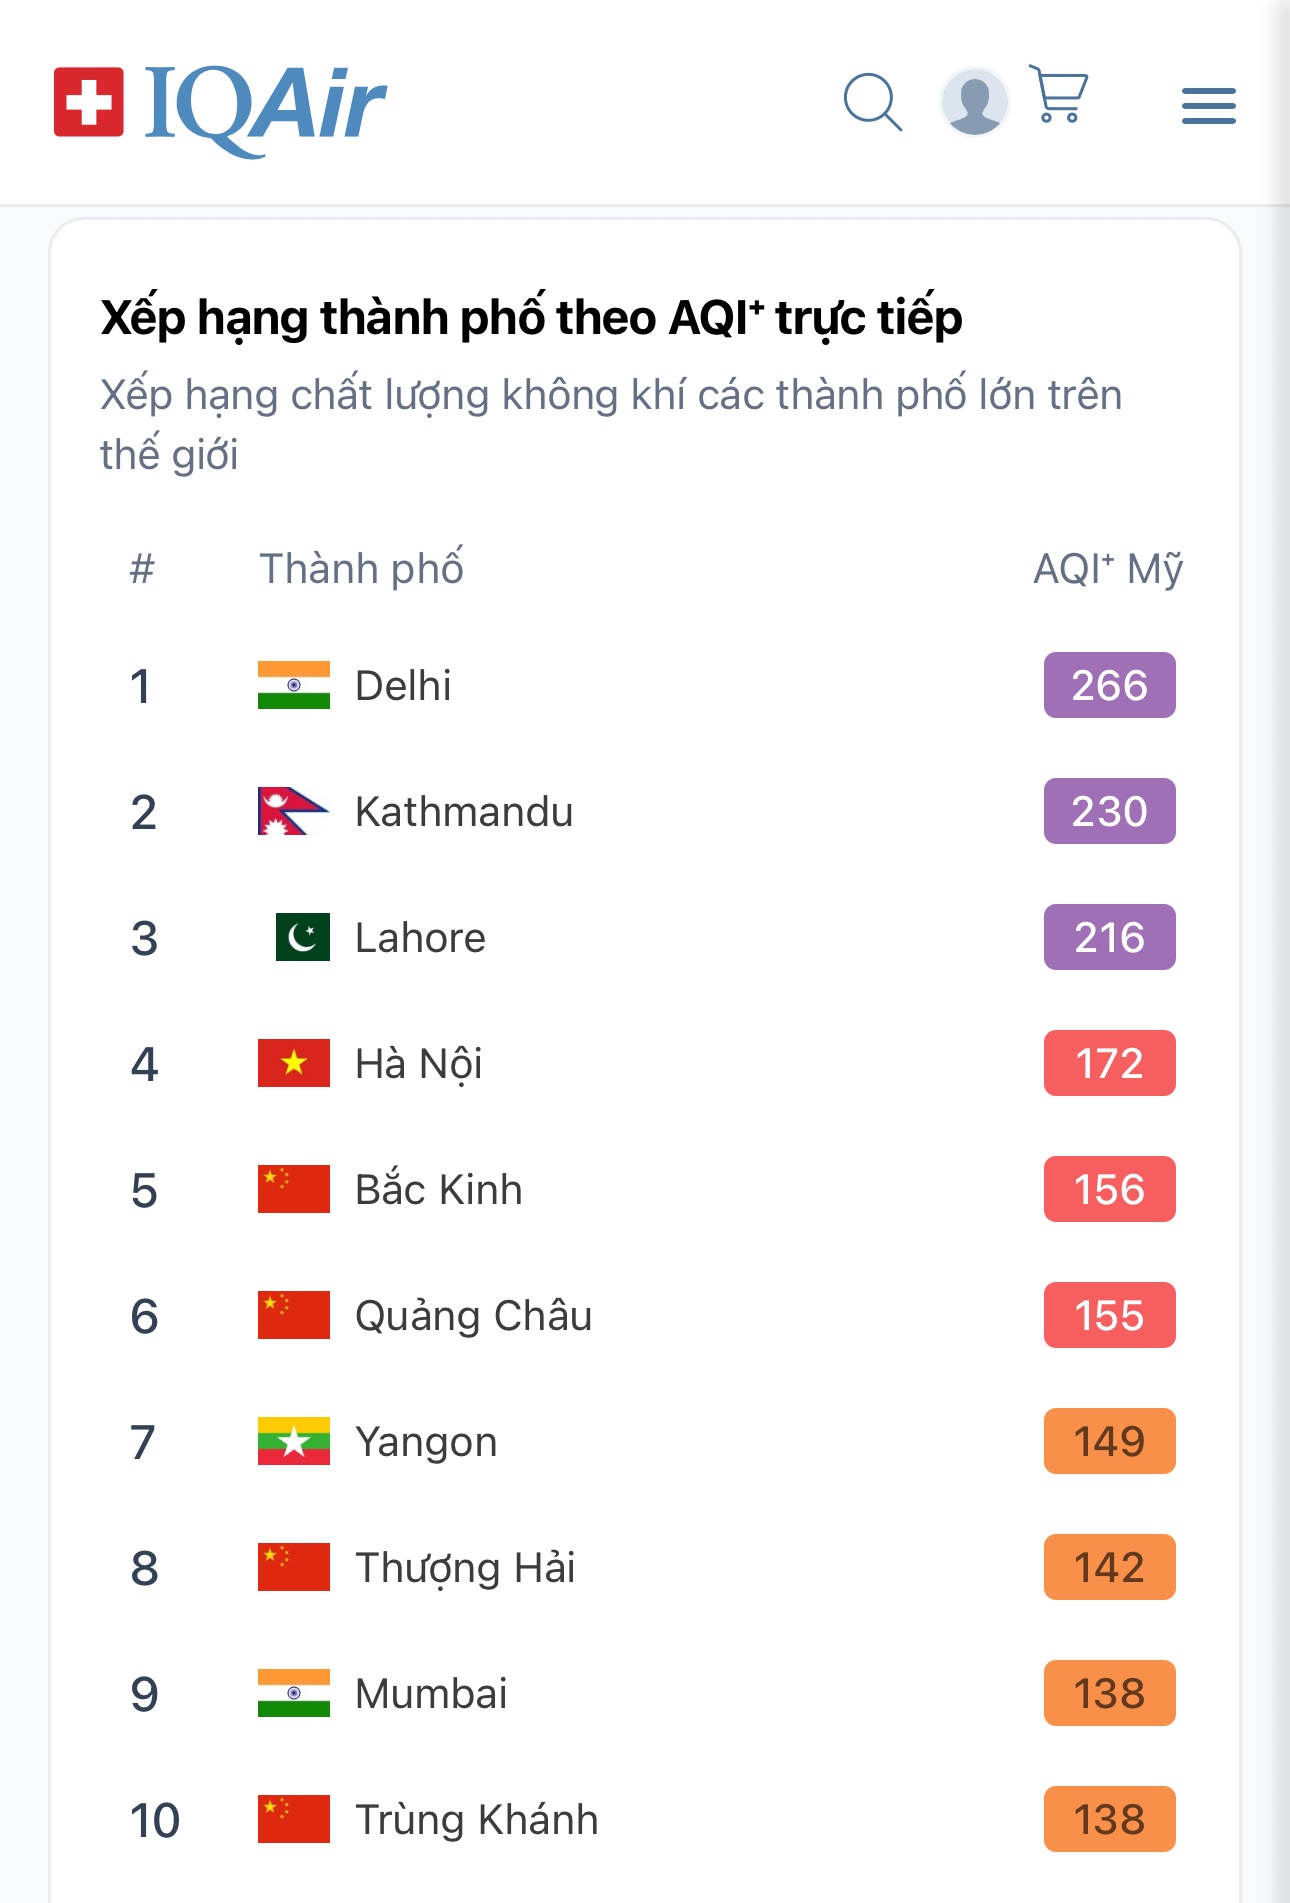This screenshot has width=1290, height=1903.
Task: Click the purple 266 AQI badge
Action: coord(1109,685)
